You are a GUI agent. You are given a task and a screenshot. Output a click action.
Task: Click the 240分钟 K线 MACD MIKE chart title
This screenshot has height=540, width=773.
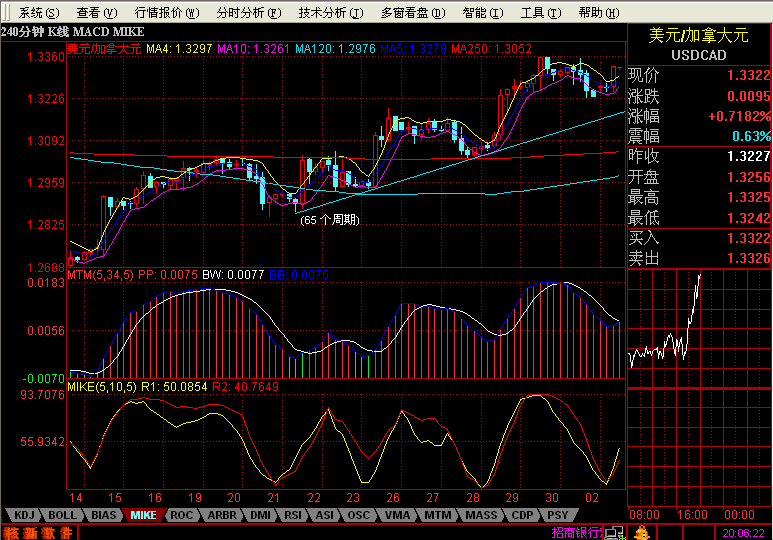[73, 32]
